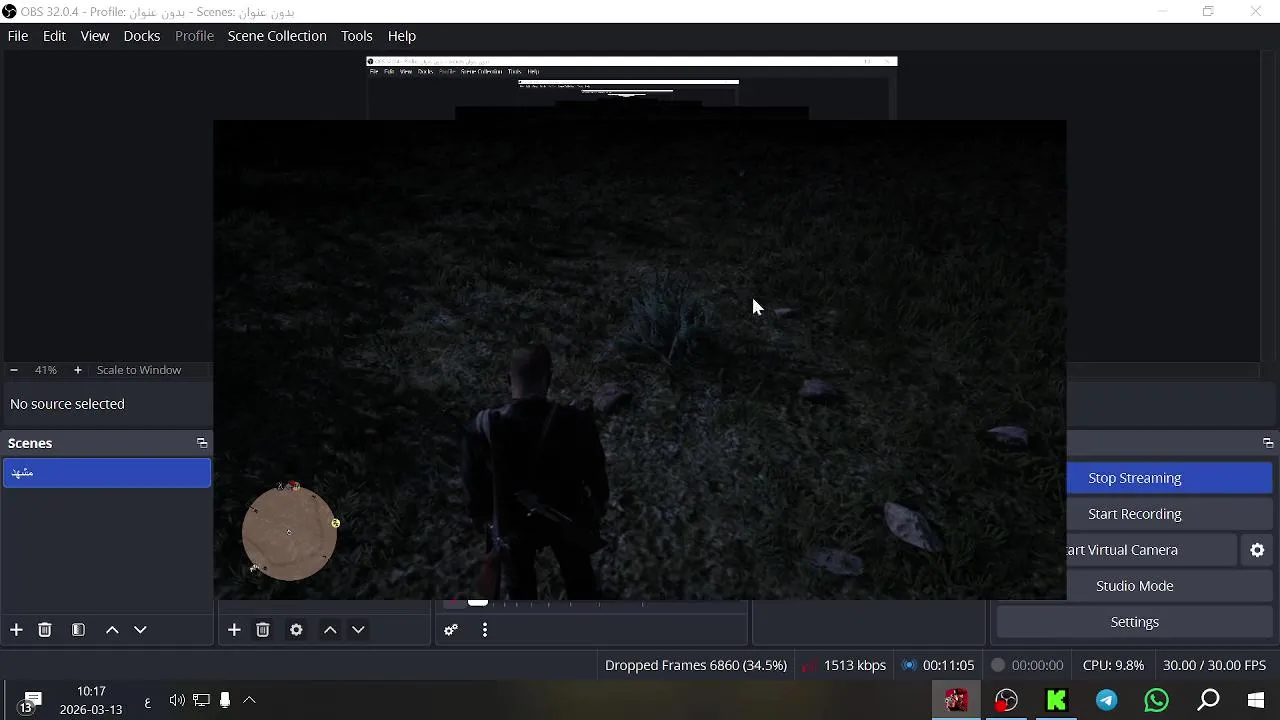Open the File menu
The height and width of the screenshot is (720, 1280).
18,36
